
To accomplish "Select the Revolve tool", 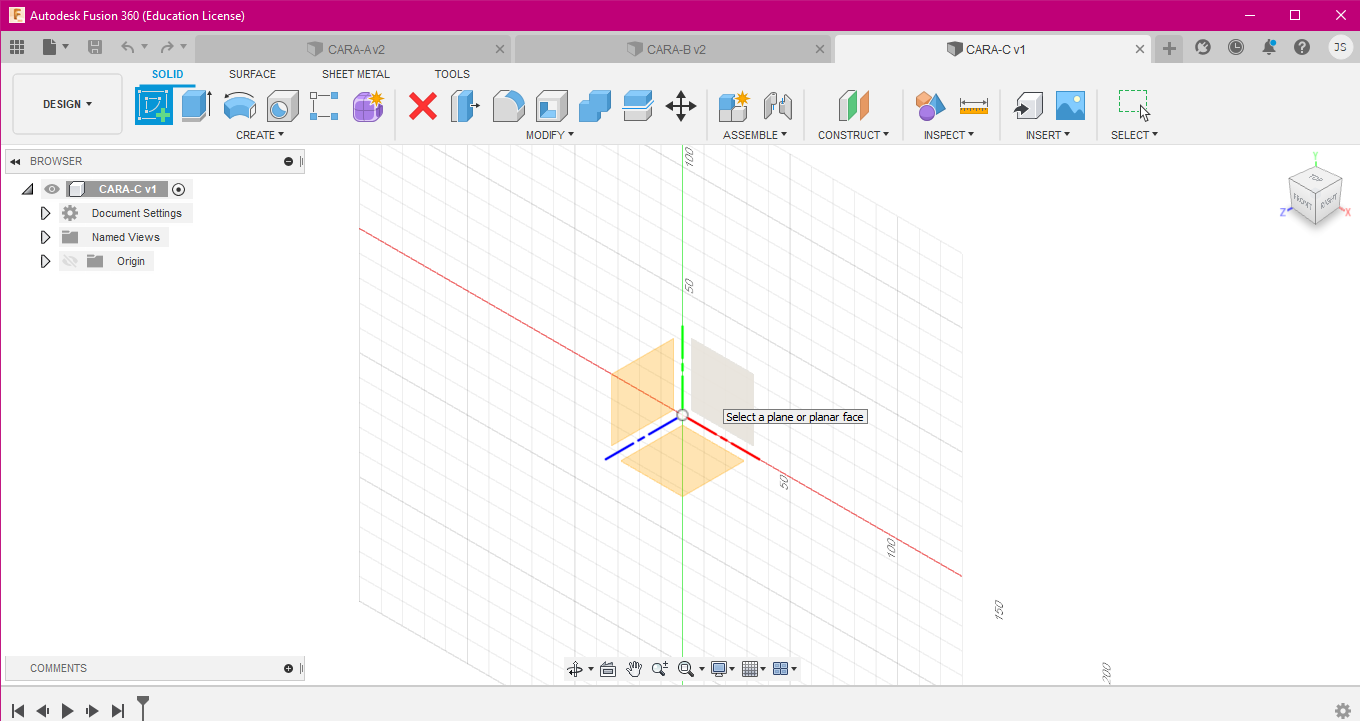I will (x=239, y=105).
